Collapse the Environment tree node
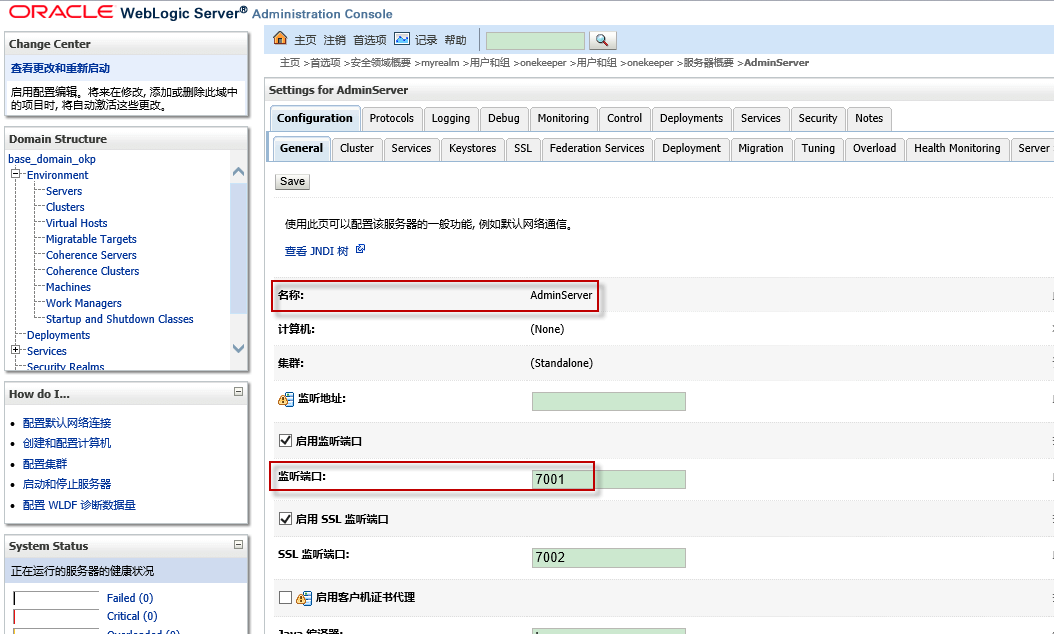1054x634 pixels. tap(15, 174)
